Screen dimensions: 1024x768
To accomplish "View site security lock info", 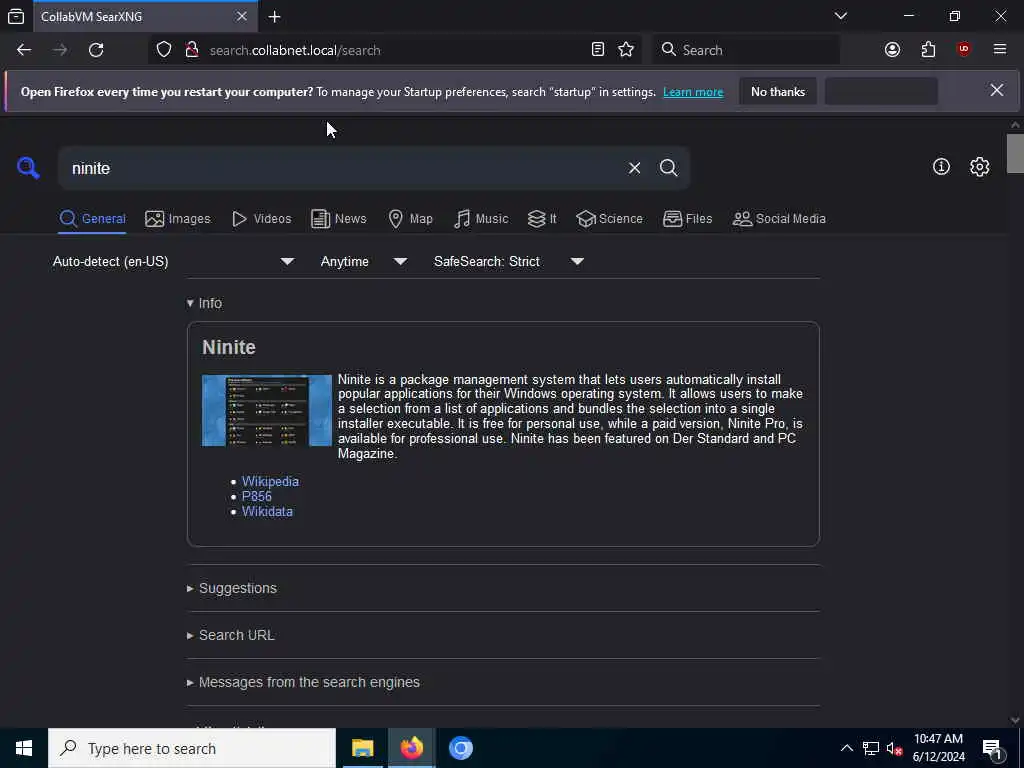I will point(191,50).
